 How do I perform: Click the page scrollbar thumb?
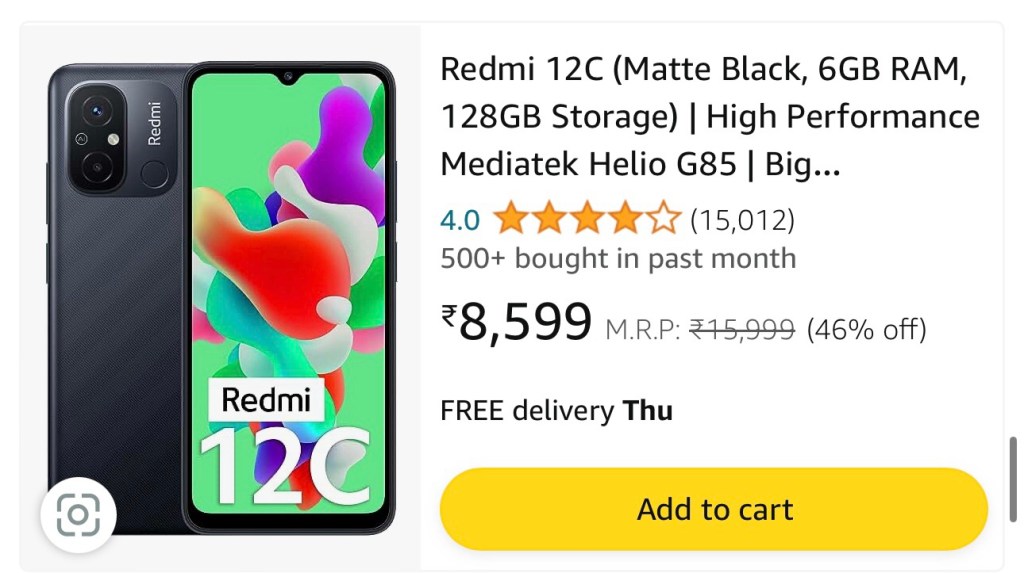pyautogui.click(x=1013, y=480)
